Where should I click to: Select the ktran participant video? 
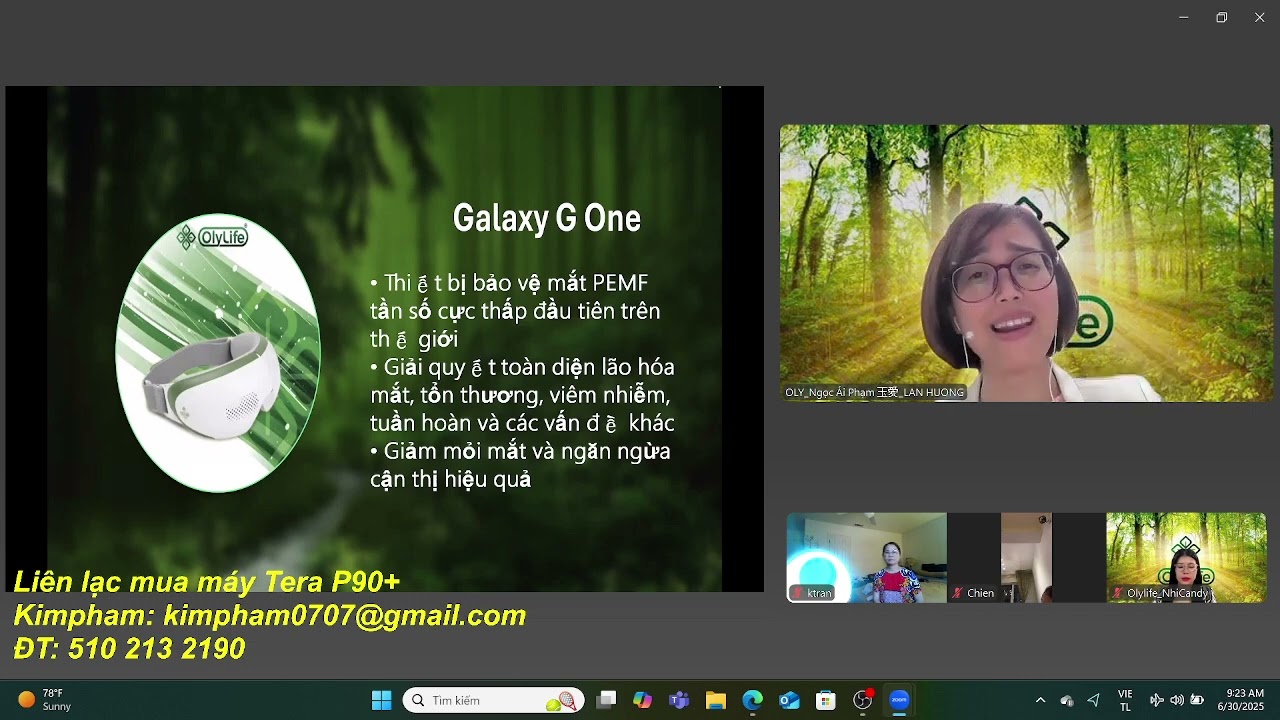tap(866, 558)
